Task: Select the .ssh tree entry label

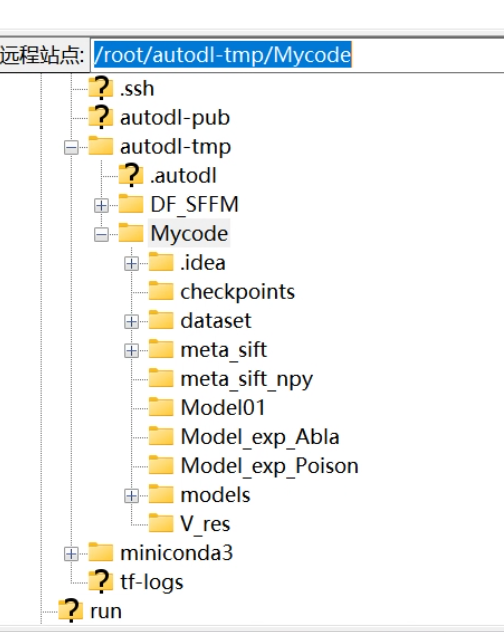Action: [x=137, y=89]
